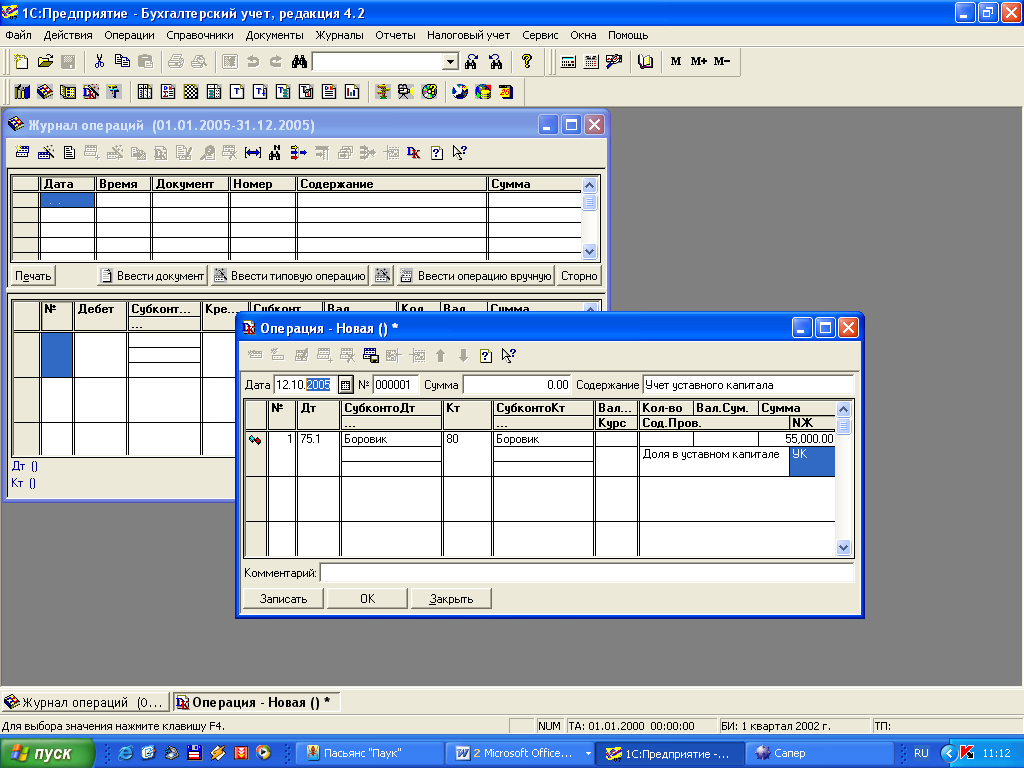Click the Сумма field showing 0.00

pyautogui.click(x=517, y=385)
